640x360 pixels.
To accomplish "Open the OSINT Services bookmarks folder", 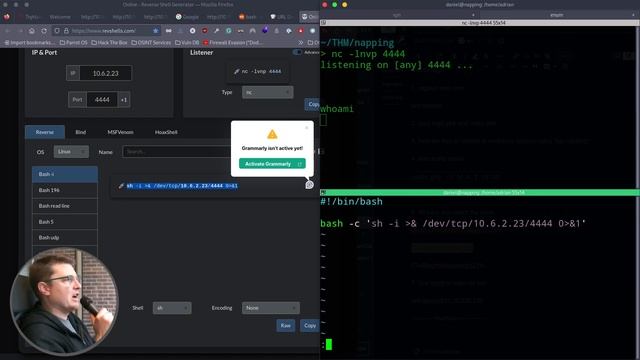I will coord(151,42).
